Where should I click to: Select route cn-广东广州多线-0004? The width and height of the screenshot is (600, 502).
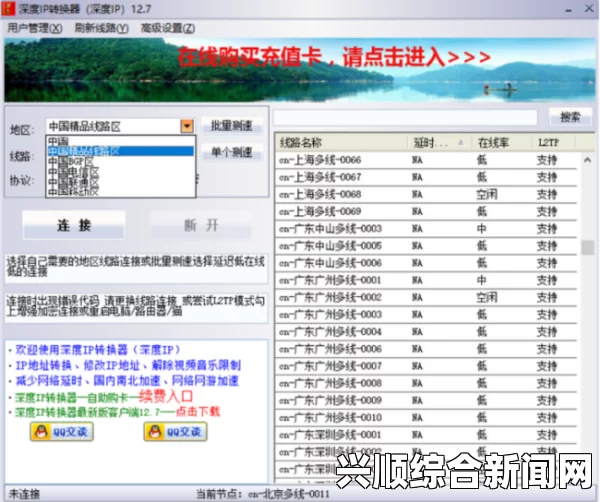(426, 332)
